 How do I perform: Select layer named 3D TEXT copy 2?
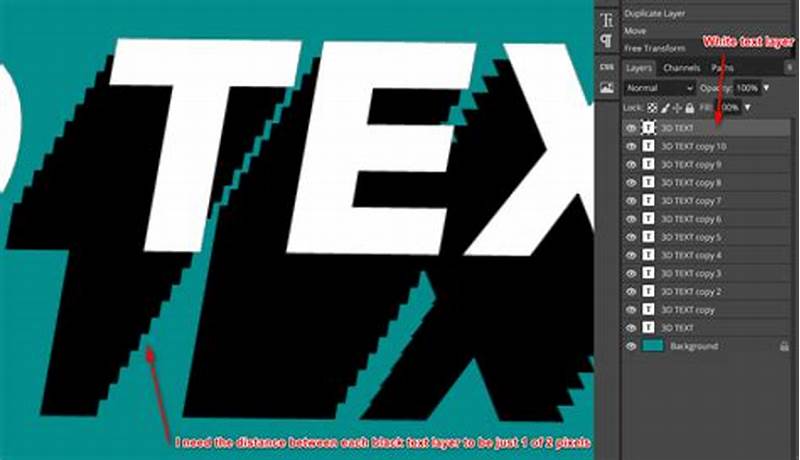[x=691, y=292]
